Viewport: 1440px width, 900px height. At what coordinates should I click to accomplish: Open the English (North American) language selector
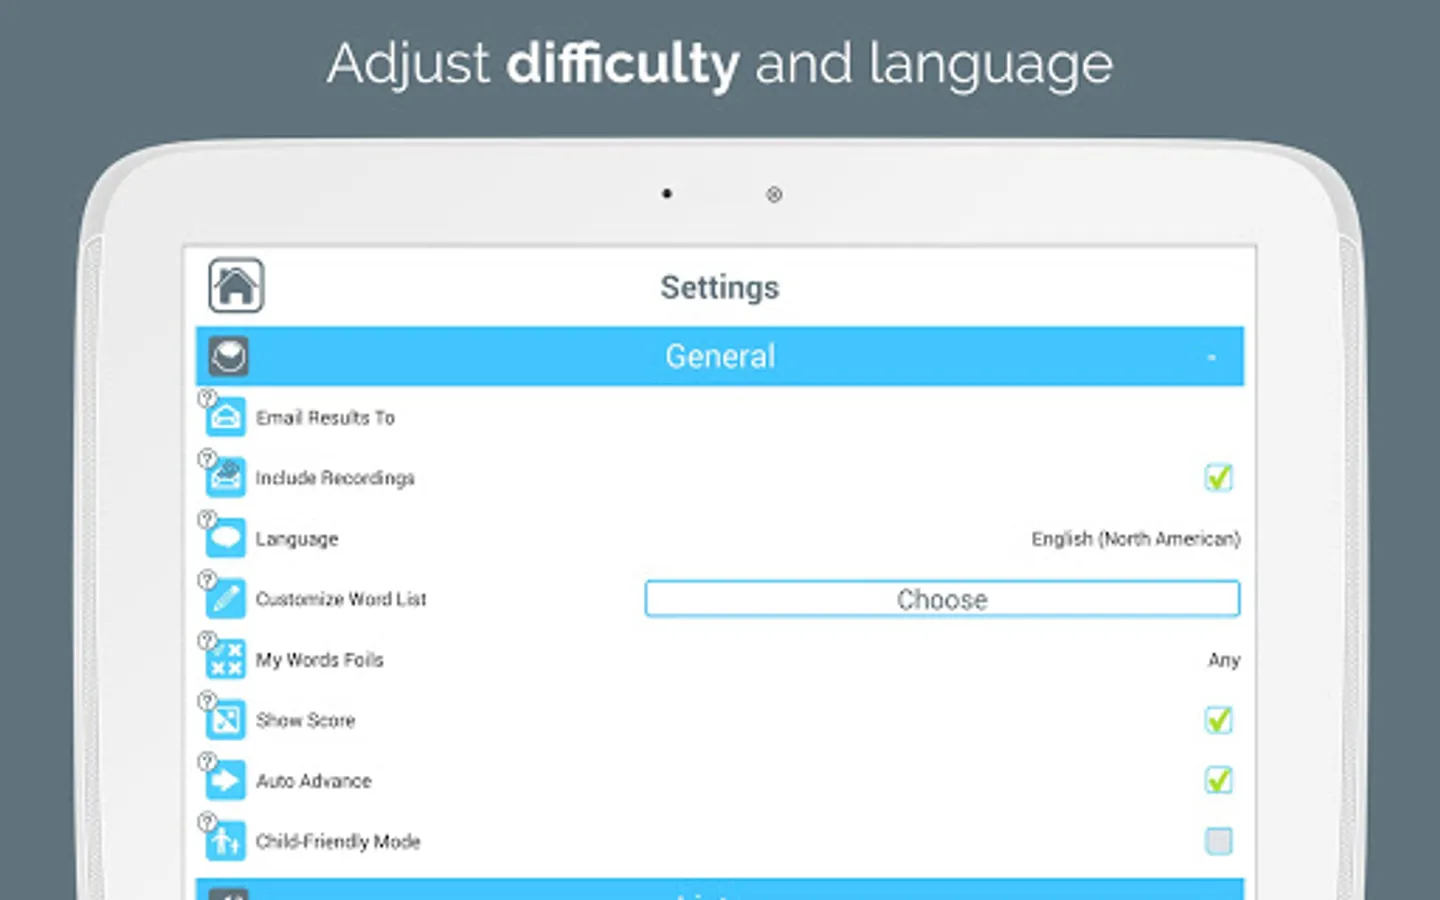1135,538
